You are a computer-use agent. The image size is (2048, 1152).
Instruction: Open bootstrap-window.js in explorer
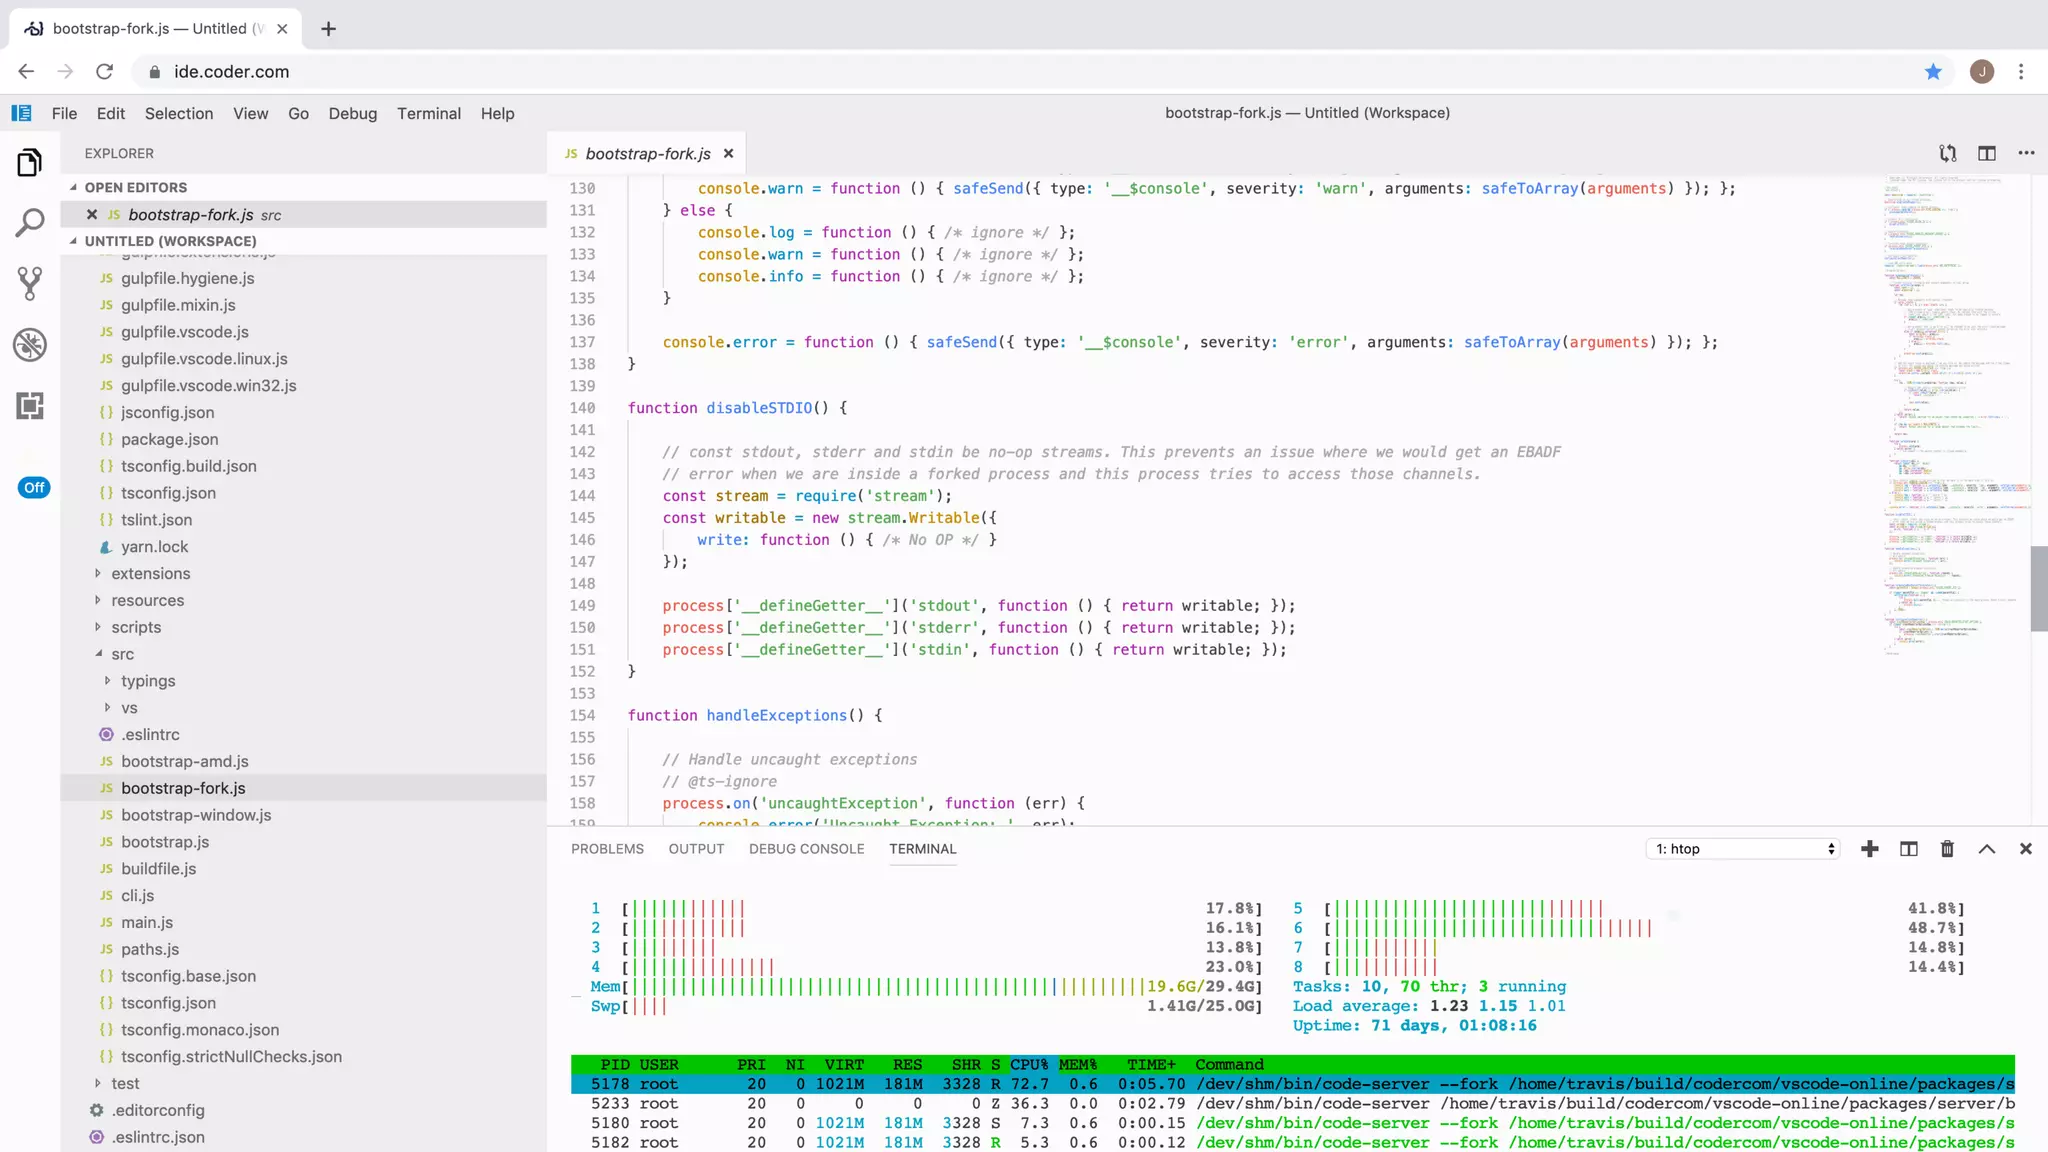coord(196,815)
